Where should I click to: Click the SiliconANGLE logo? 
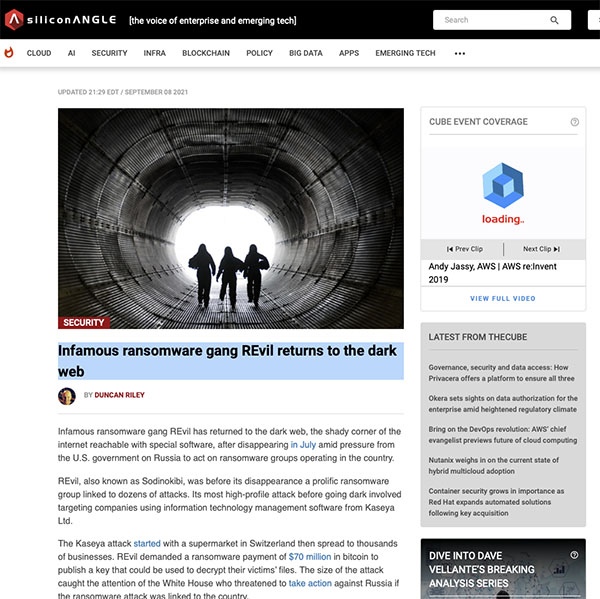pyautogui.click(x=60, y=20)
